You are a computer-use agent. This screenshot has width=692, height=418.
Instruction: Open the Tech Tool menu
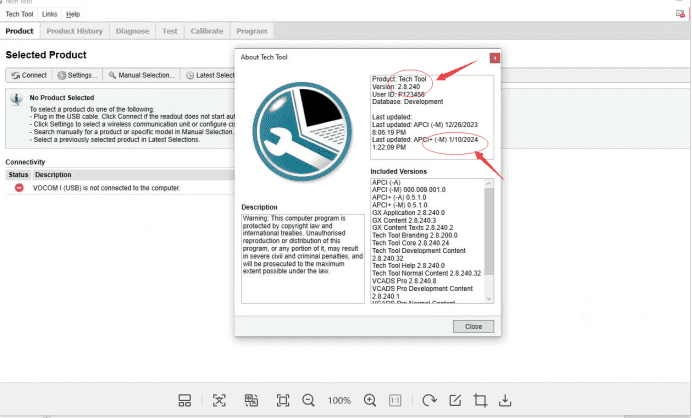(x=19, y=14)
